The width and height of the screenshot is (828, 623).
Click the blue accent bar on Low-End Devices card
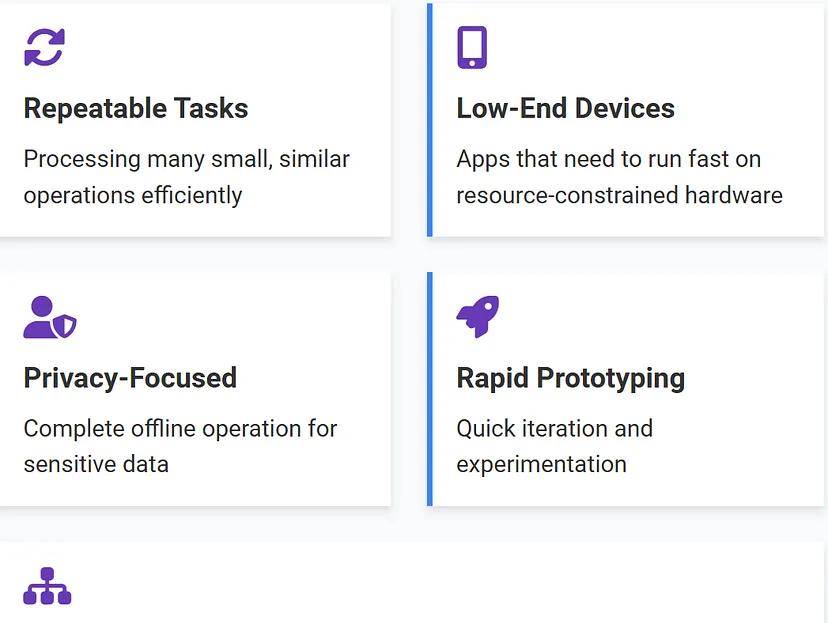[430, 120]
